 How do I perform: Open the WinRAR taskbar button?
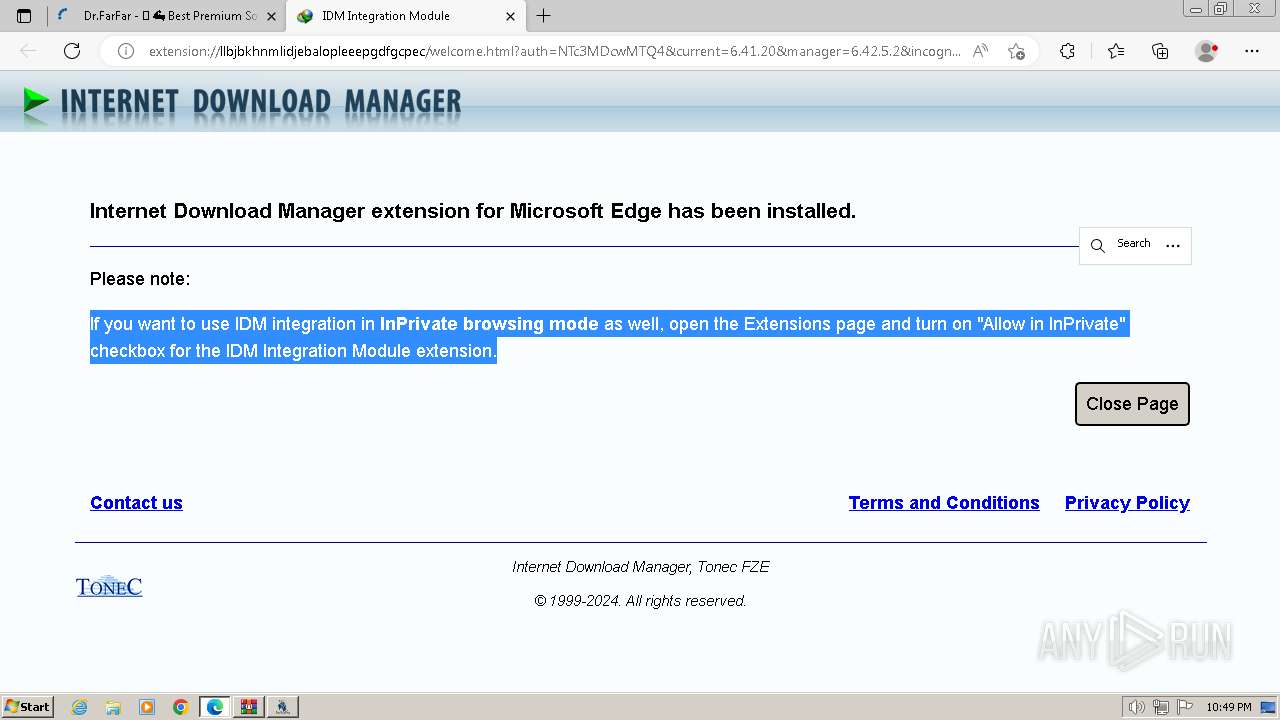[x=249, y=707]
